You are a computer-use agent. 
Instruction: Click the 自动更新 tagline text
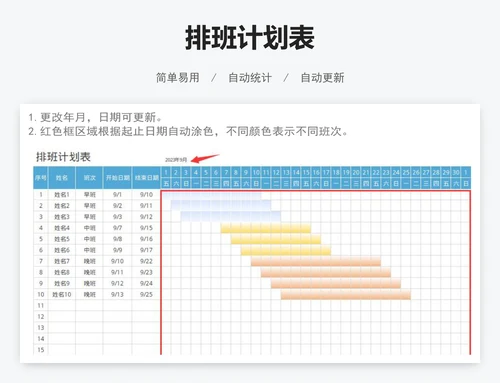pos(322,78)
